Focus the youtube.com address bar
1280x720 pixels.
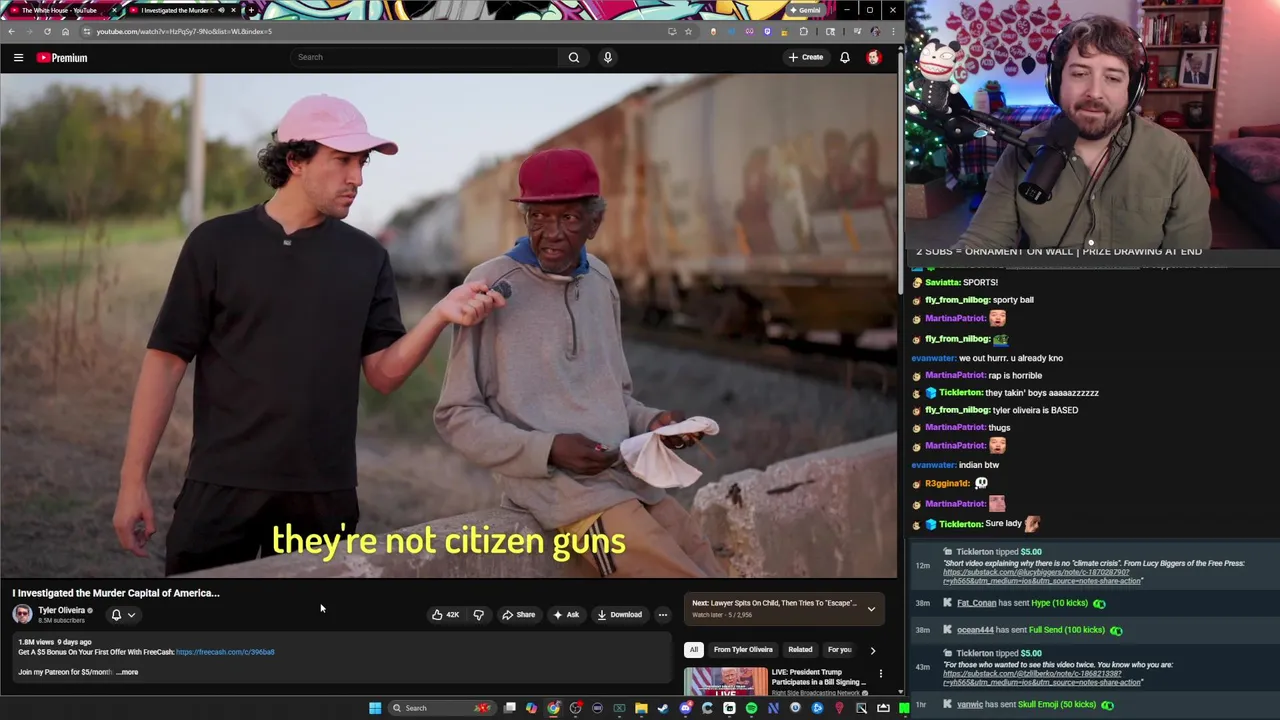(380, 31)
